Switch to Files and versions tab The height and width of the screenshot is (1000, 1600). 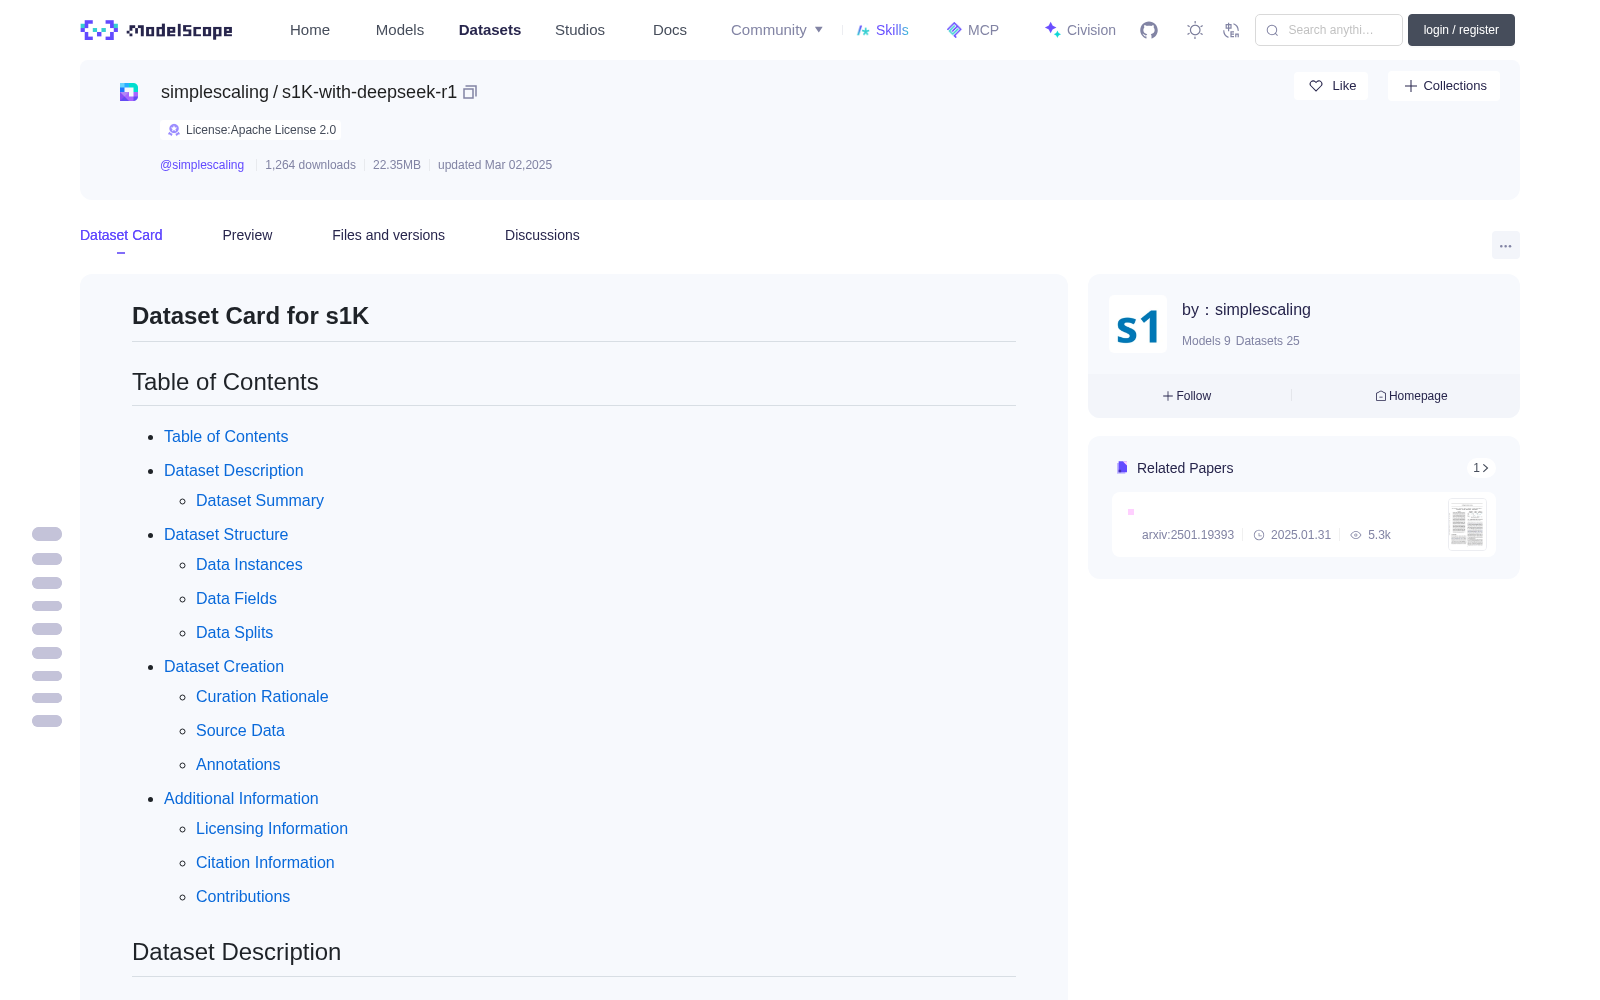(388, 235)
